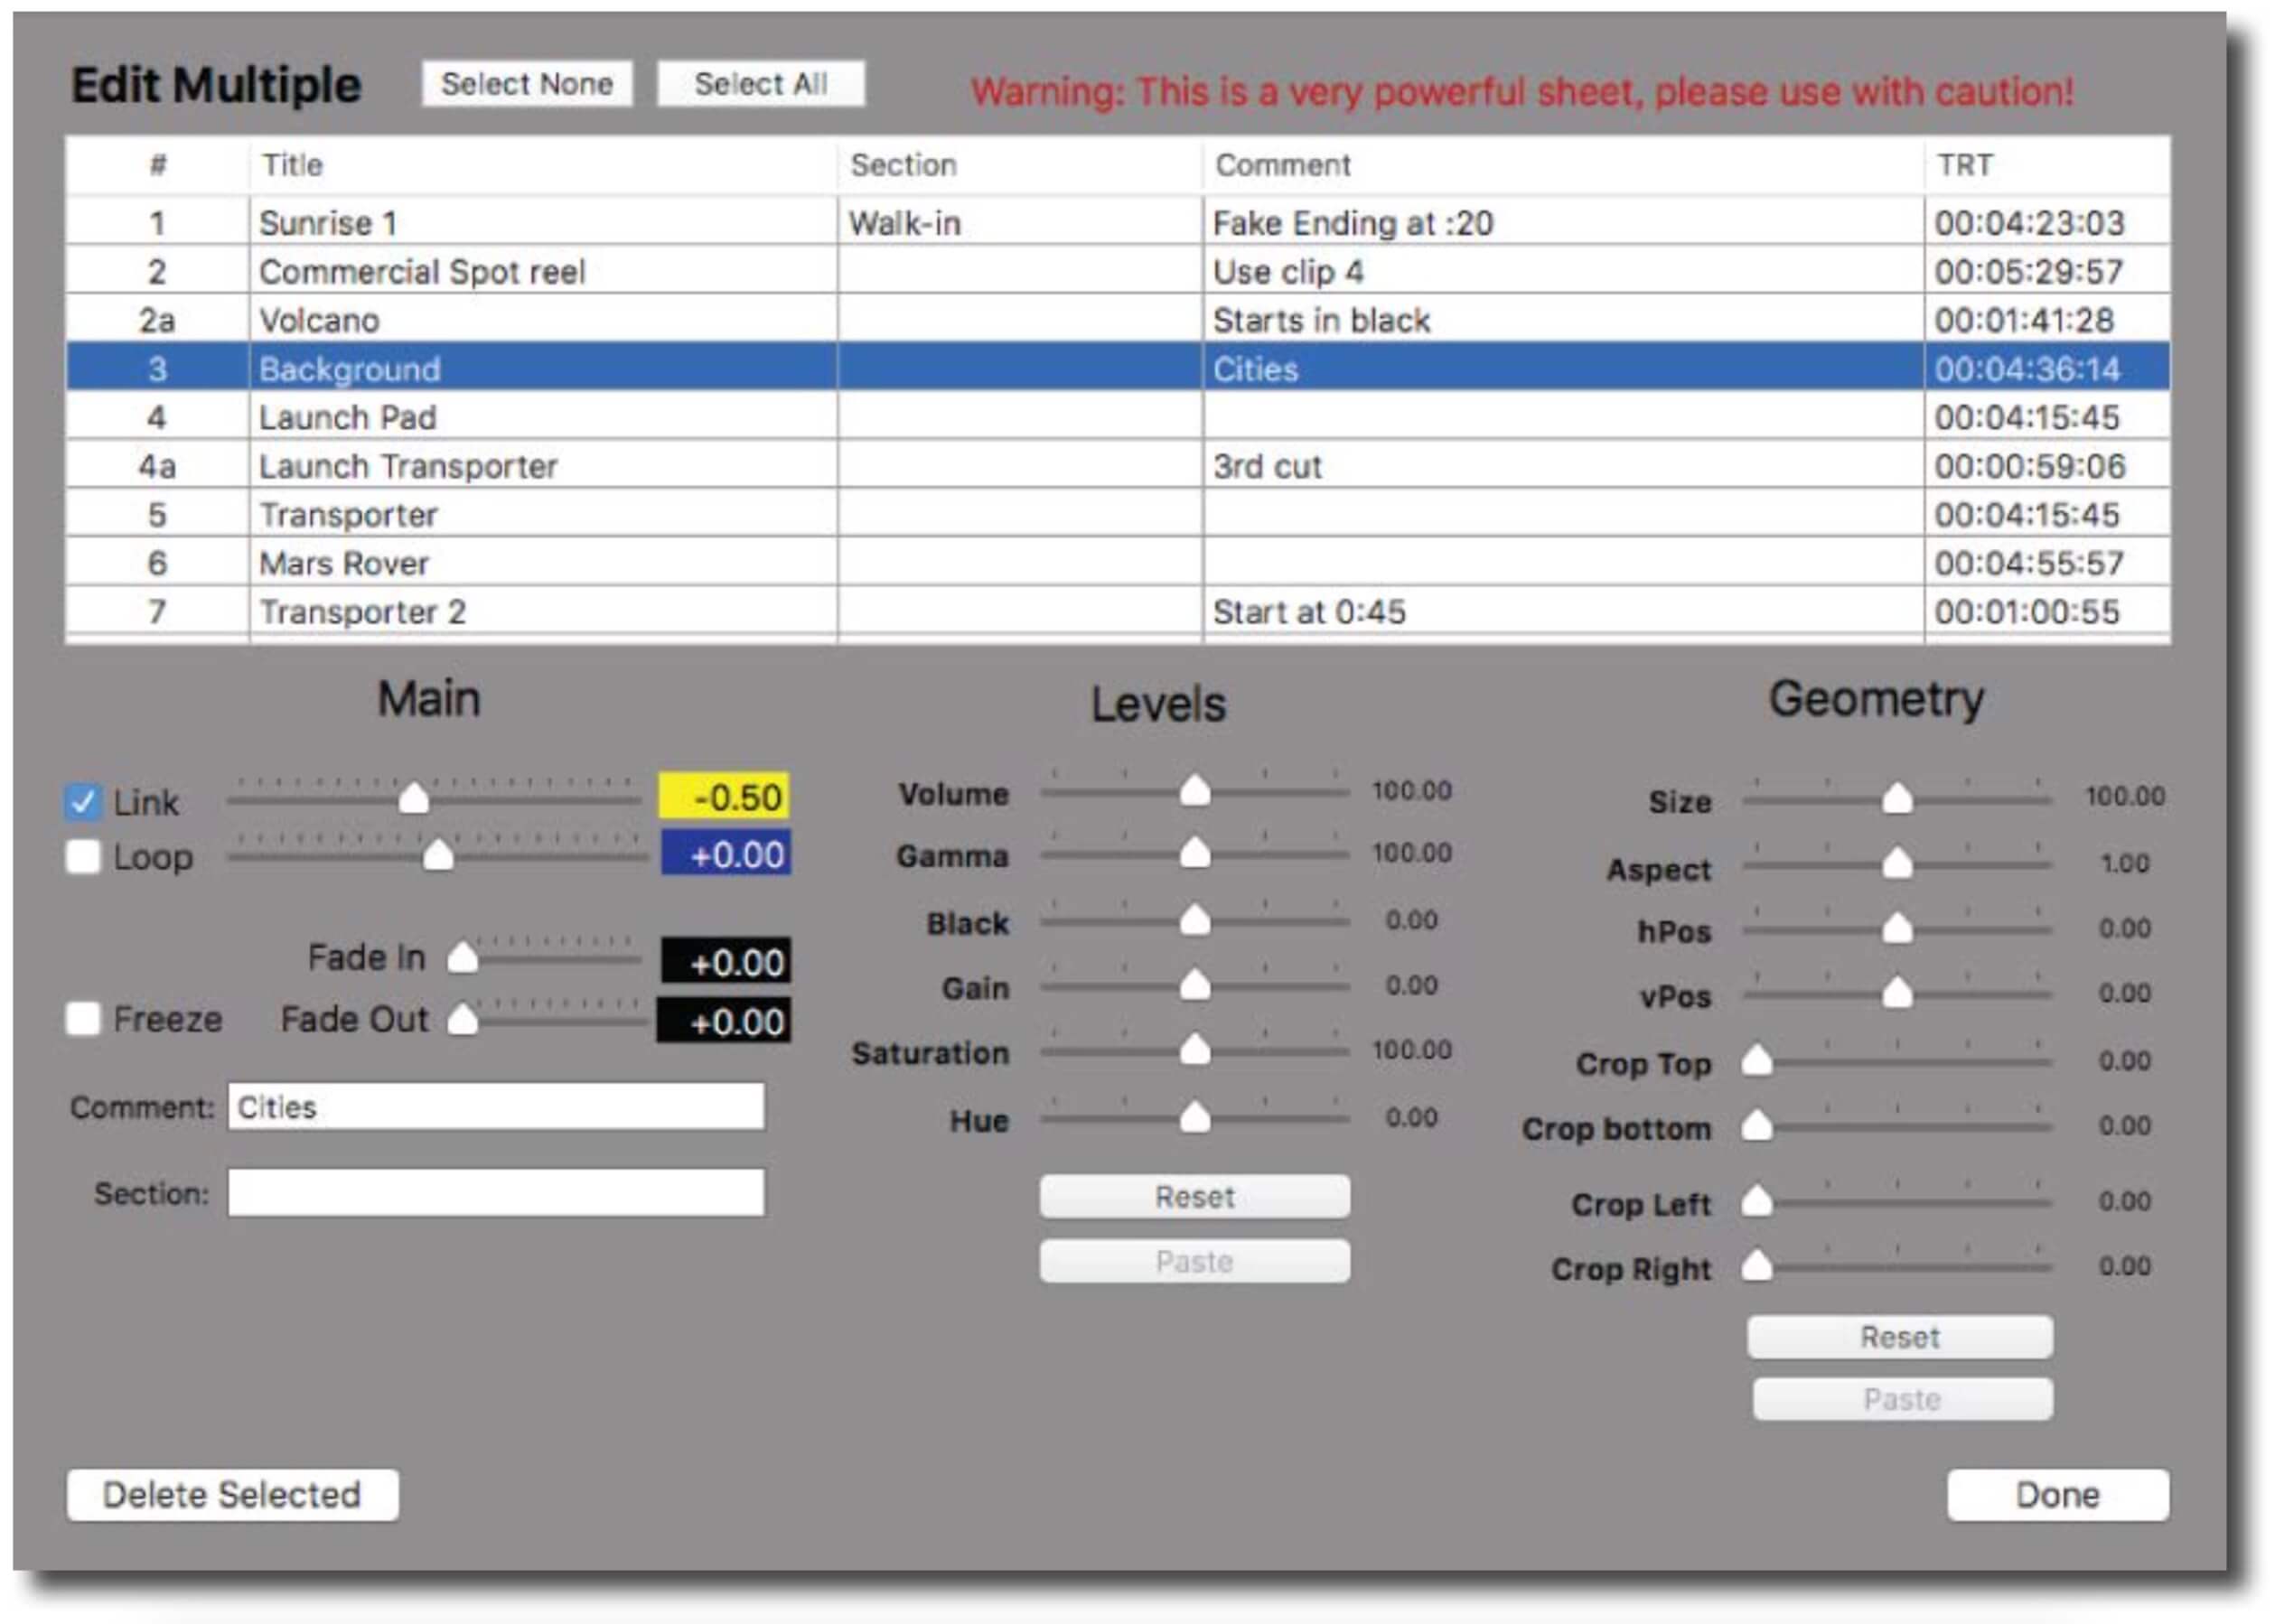Click the Comment input field
The image size is (2275, 1624).
click(496, 1106)
